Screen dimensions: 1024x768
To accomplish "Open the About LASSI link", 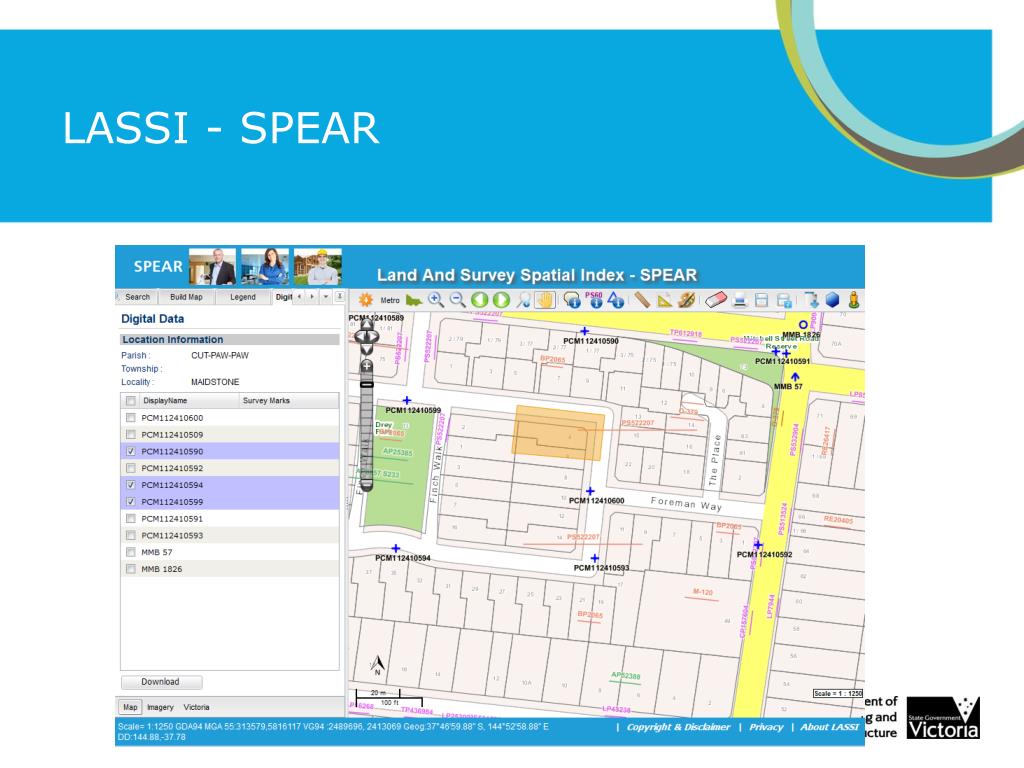I will click(829, 727).
